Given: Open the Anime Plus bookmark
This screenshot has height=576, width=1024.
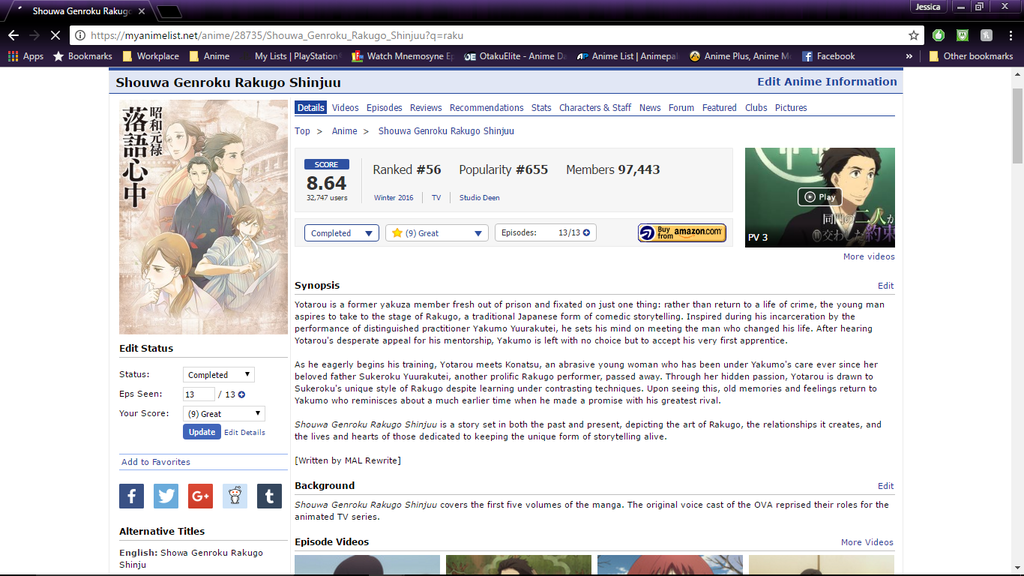Looking at the screenshot, I should (740, 56).
